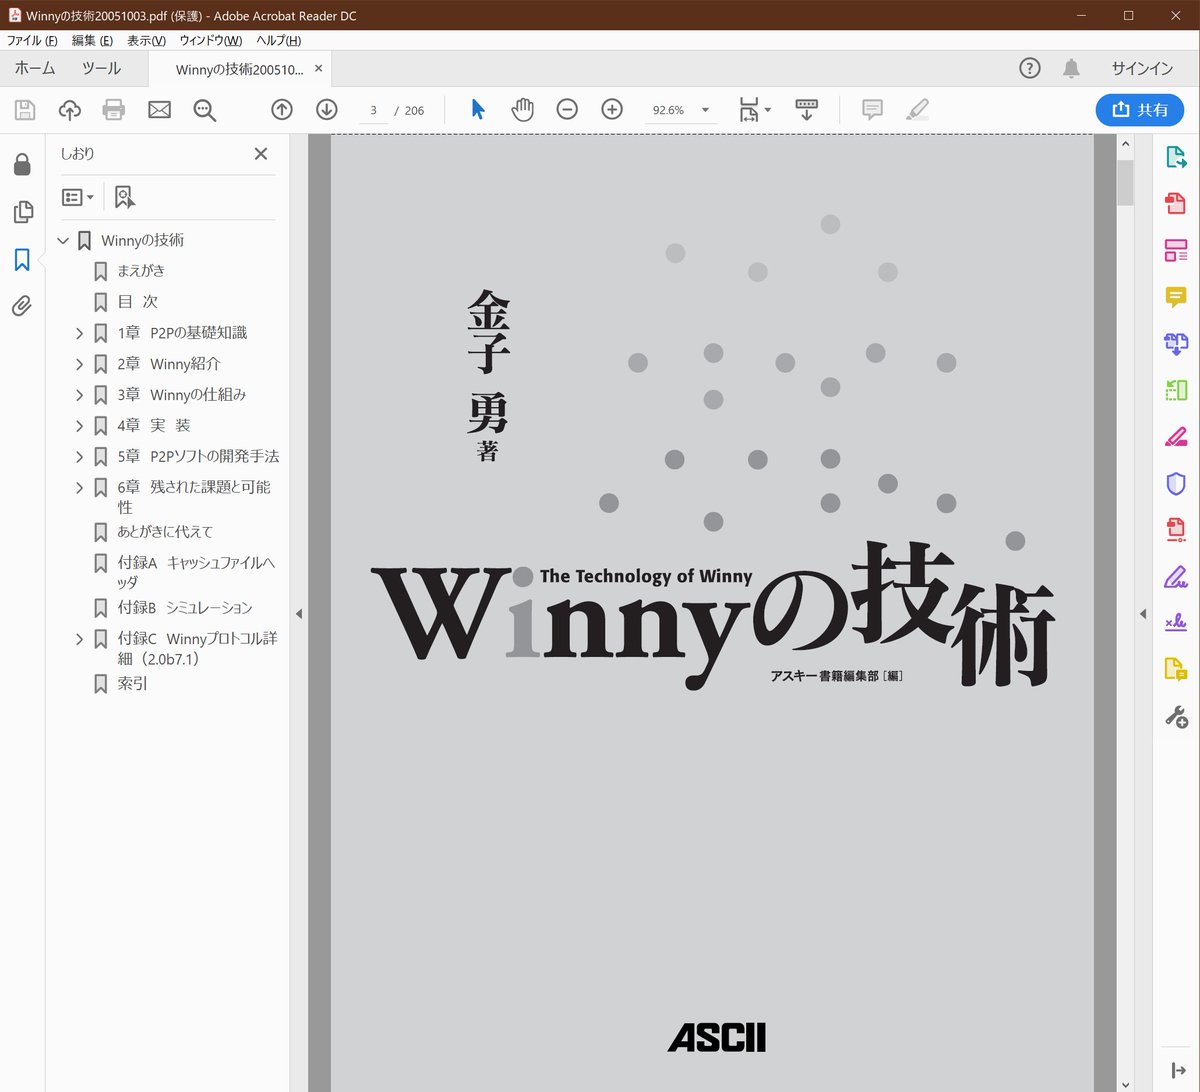Click the read mode keyboard icon
Image resolution: width=1200 pixels, height=1092 pixels.
(806, 110)
